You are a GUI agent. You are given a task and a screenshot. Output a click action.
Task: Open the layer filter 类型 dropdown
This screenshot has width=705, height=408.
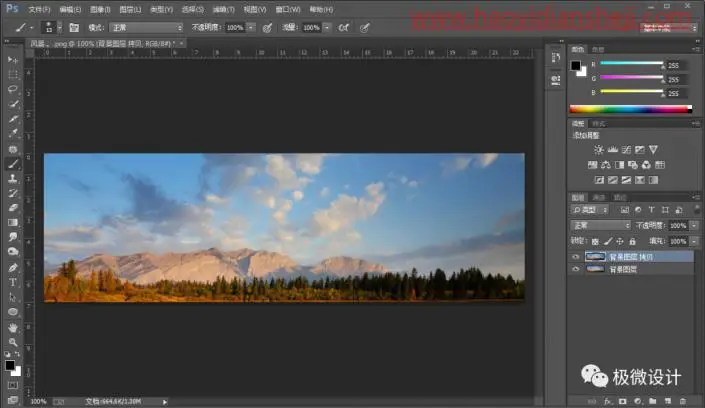tap(590, 210)
